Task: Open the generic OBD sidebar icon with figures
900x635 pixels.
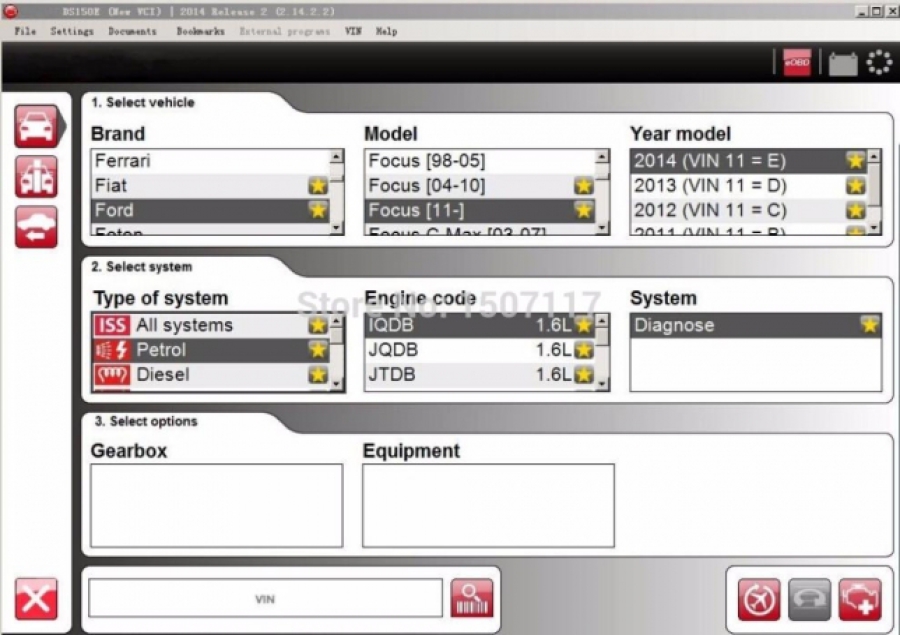Action: click(37, 177)
